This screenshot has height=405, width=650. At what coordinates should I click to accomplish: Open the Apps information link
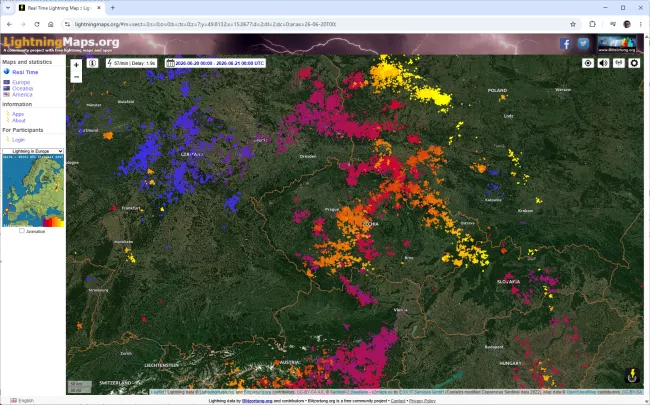(x=18, y=114)
